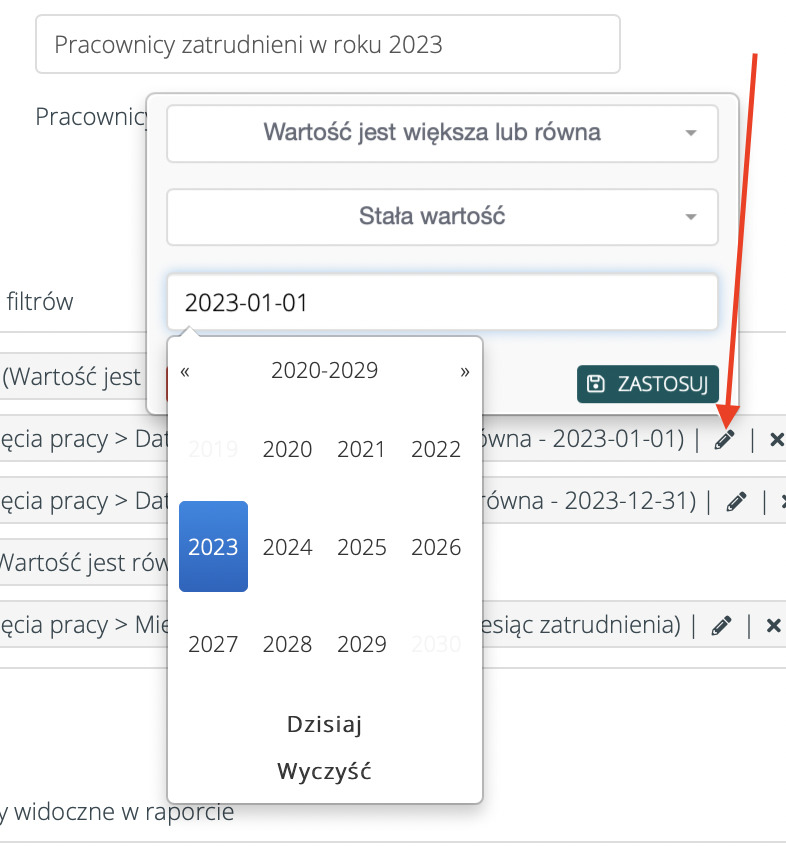Edit the filter ending with 2023-01-01
The image size is (786, 848).
[x=723, y=441]
